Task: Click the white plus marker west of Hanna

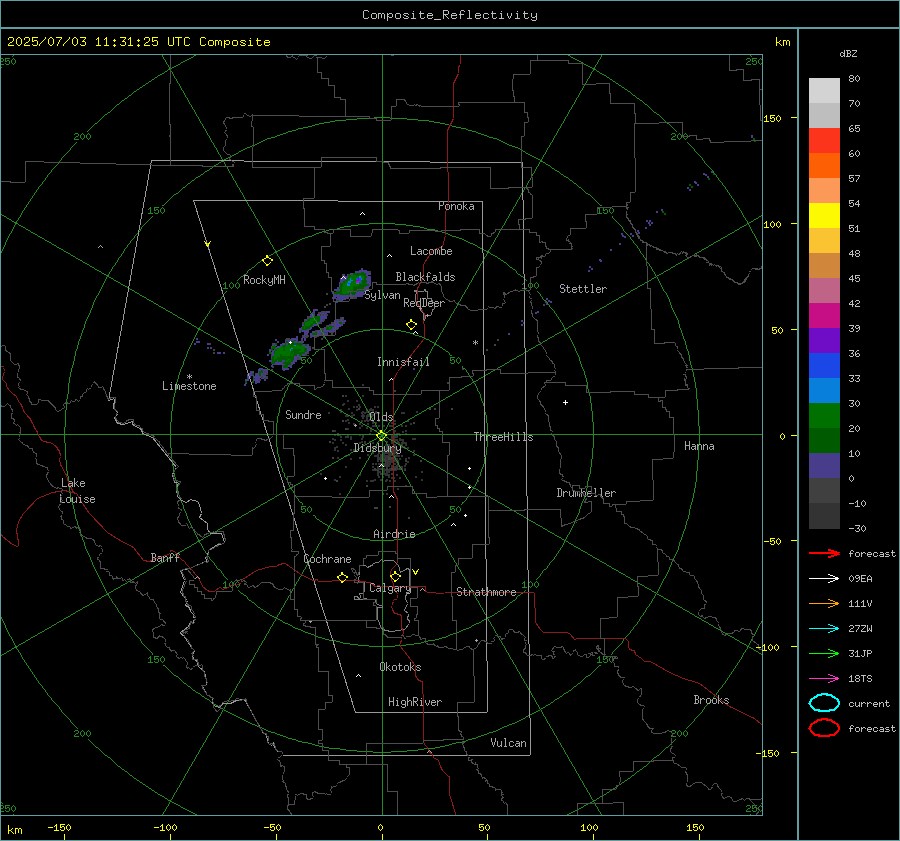Action: (x=565, y=402)
